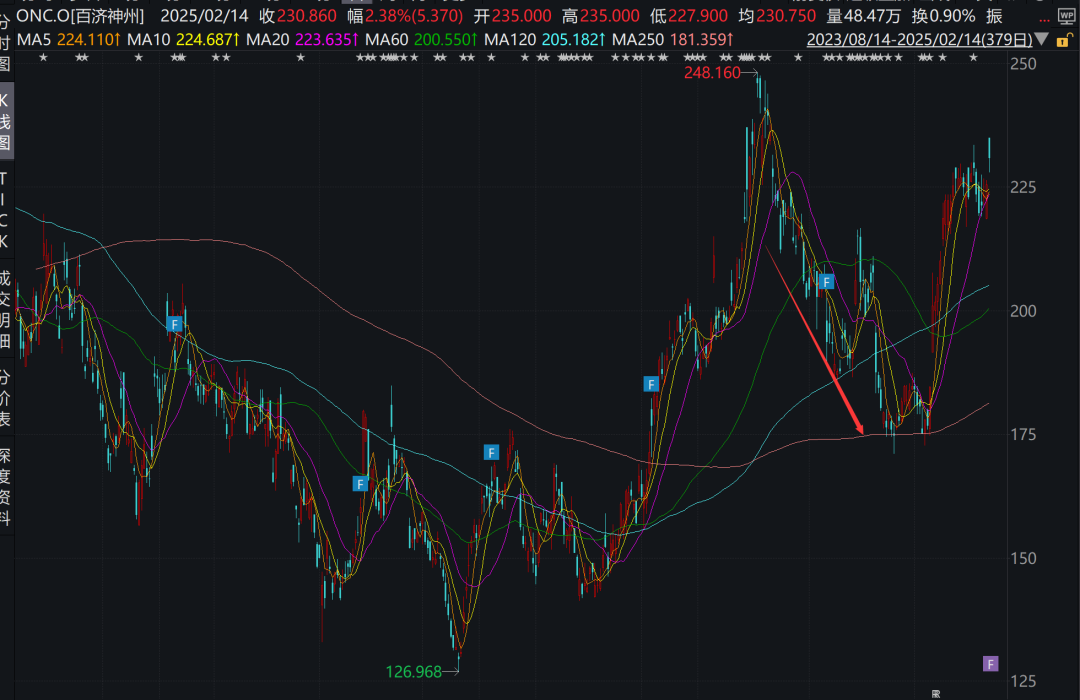Click the ONC.O[百济神州] stock name
The width and height of the screenshot is (1080, 700).
tap(81, 16)
